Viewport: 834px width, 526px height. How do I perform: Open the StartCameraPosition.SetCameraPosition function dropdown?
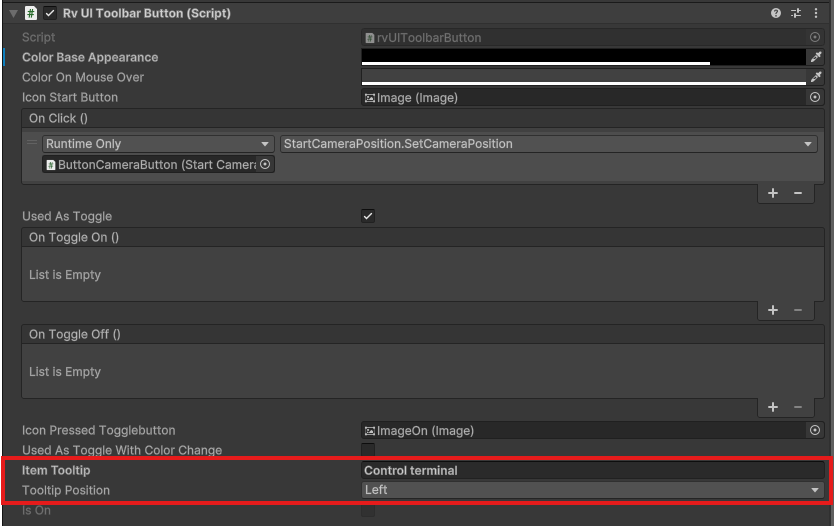[548, 144]
